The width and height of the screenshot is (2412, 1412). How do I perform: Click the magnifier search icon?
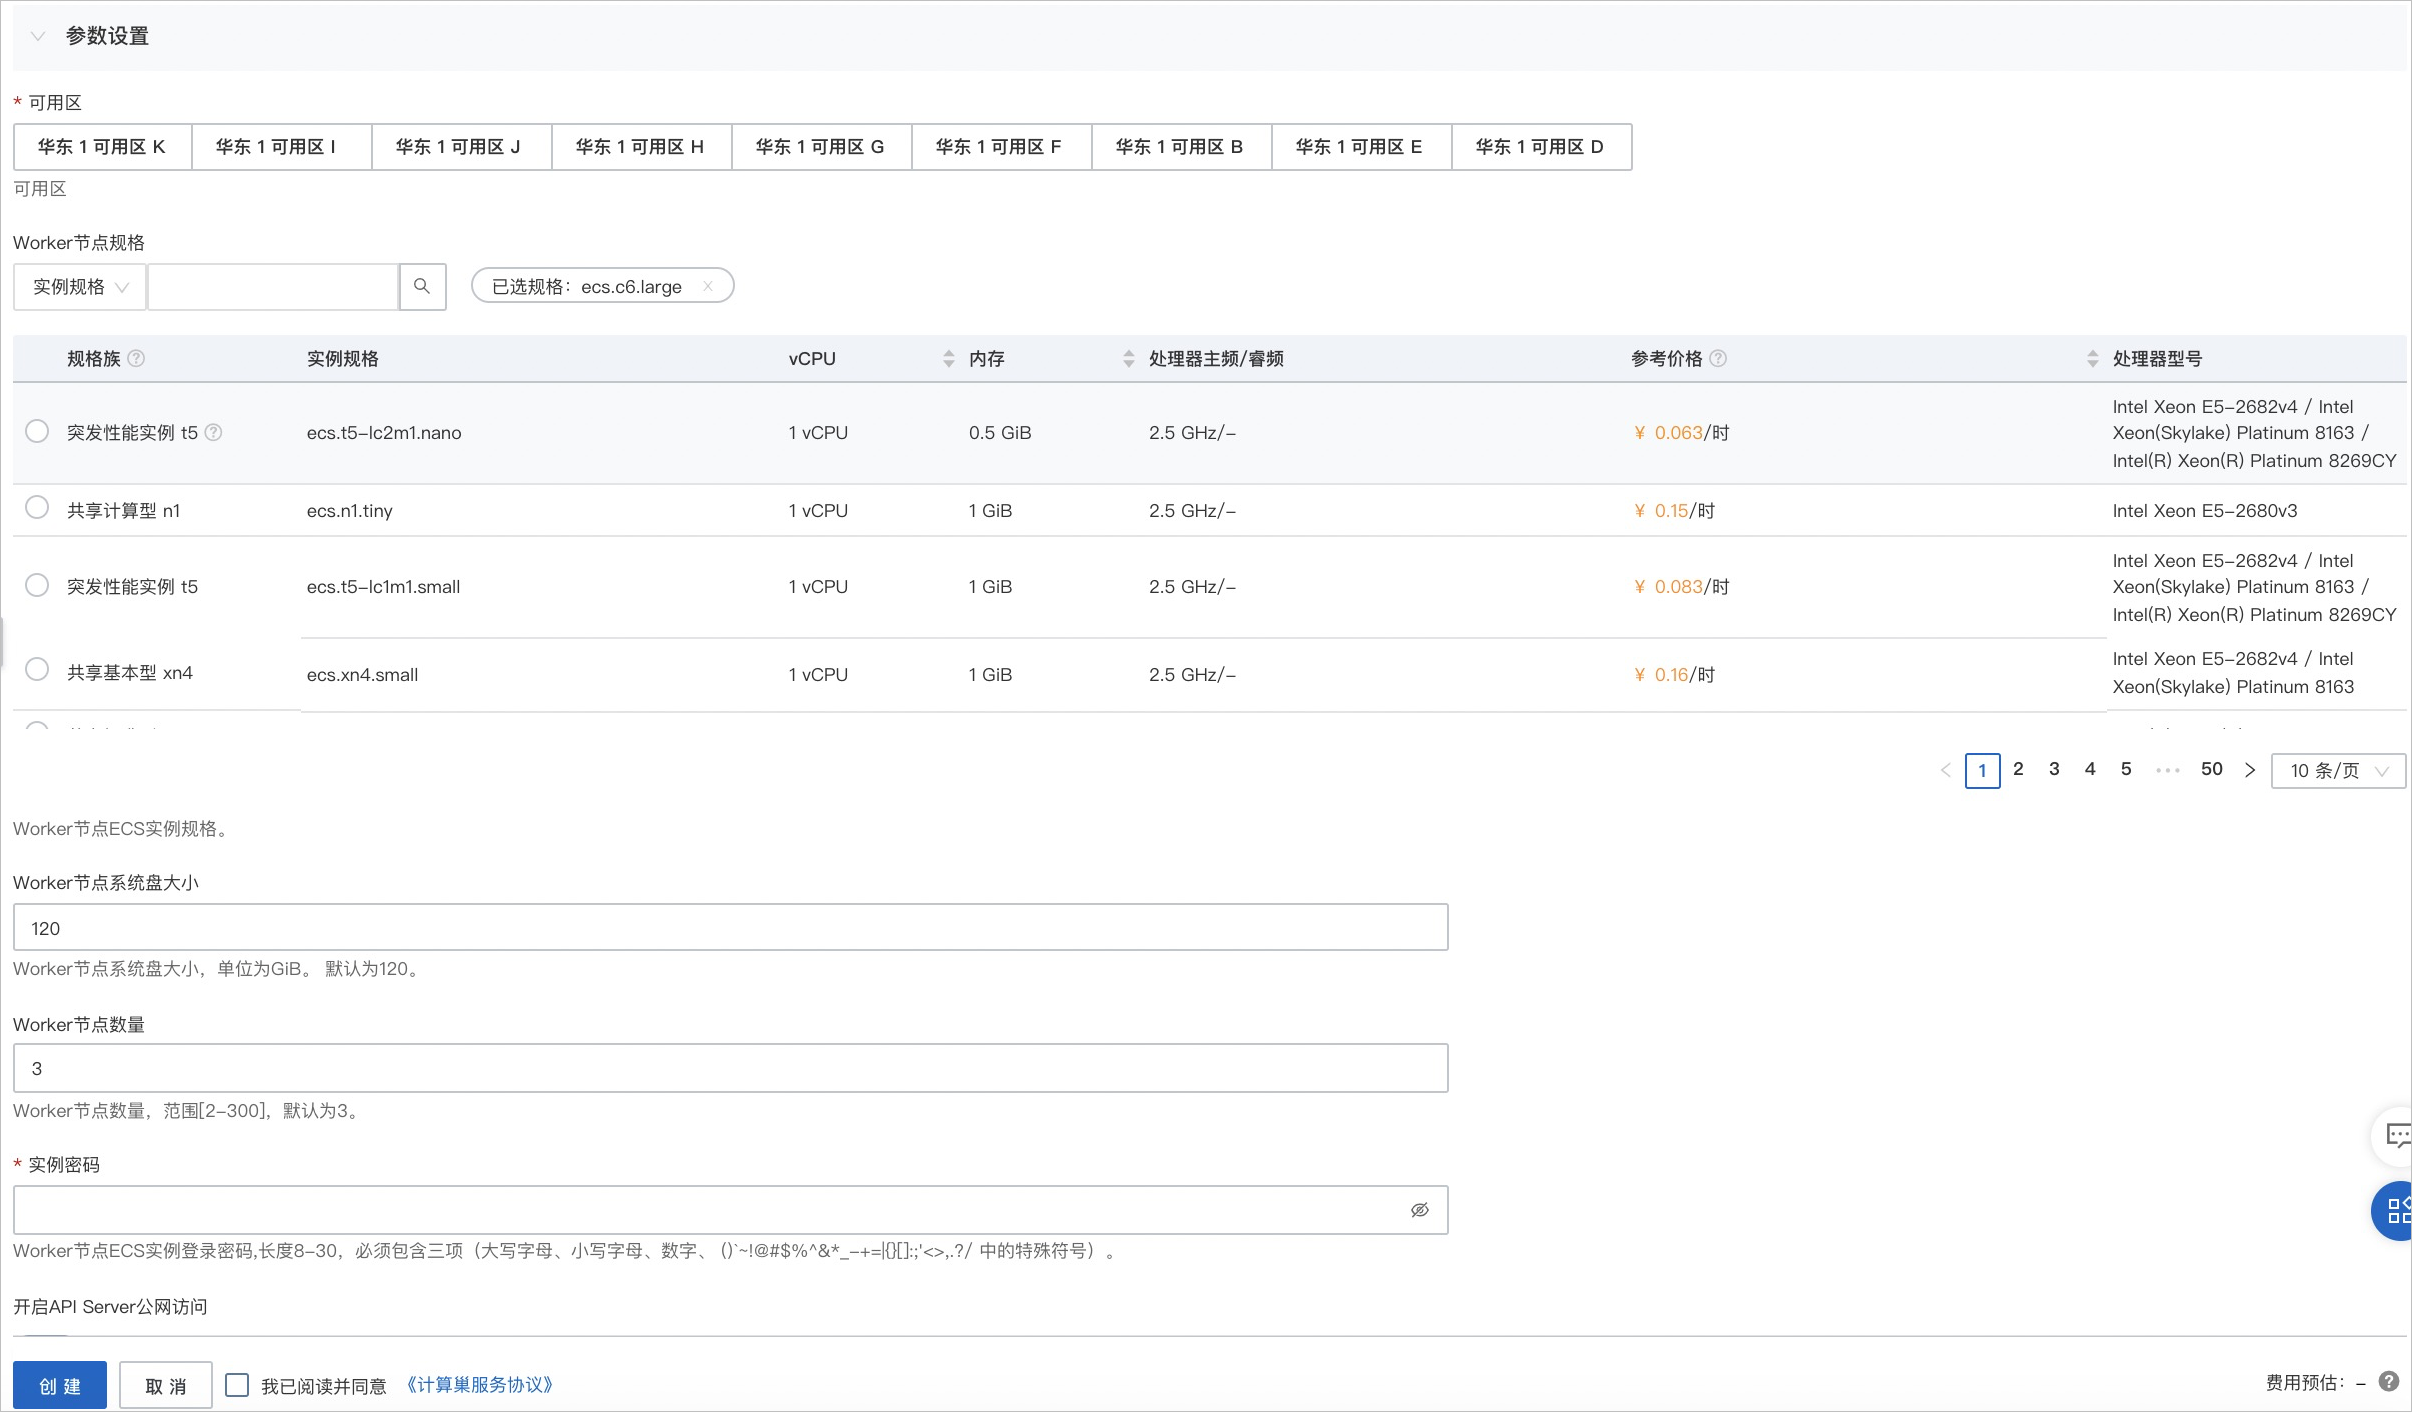click(422, 287)
